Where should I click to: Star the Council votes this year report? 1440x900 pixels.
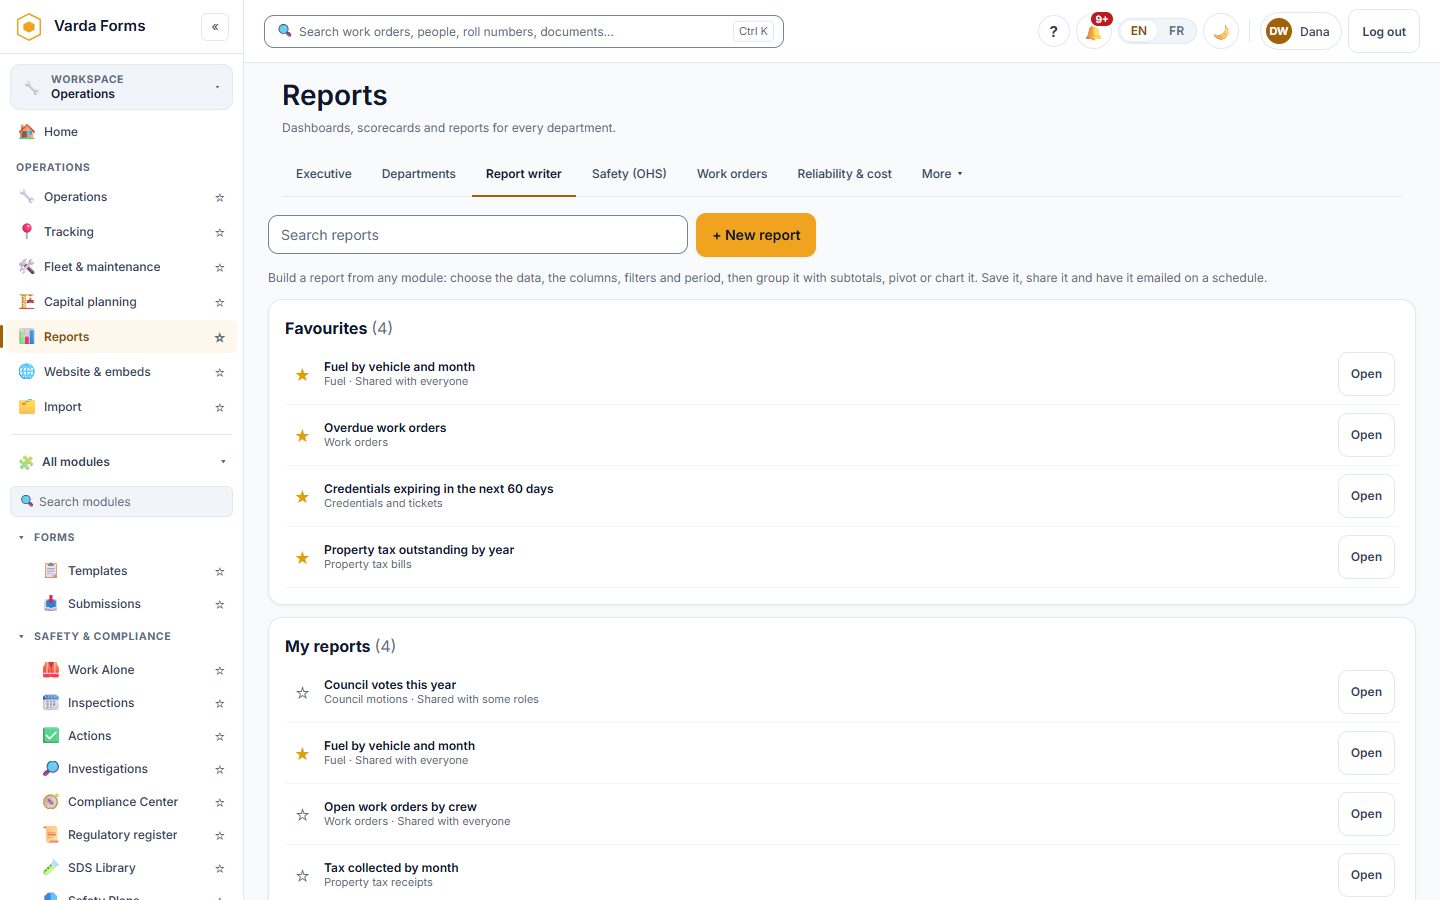(x=302, y=693)
